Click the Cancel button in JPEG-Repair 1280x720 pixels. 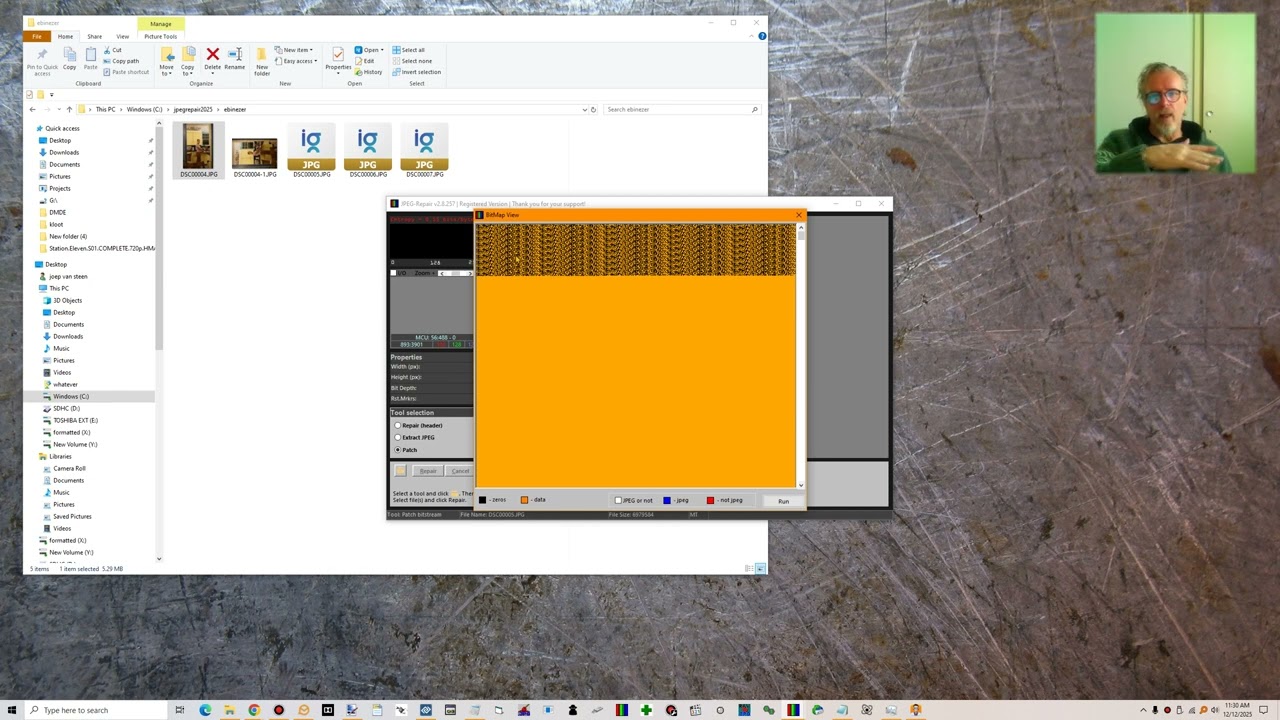tap(460, 471)
